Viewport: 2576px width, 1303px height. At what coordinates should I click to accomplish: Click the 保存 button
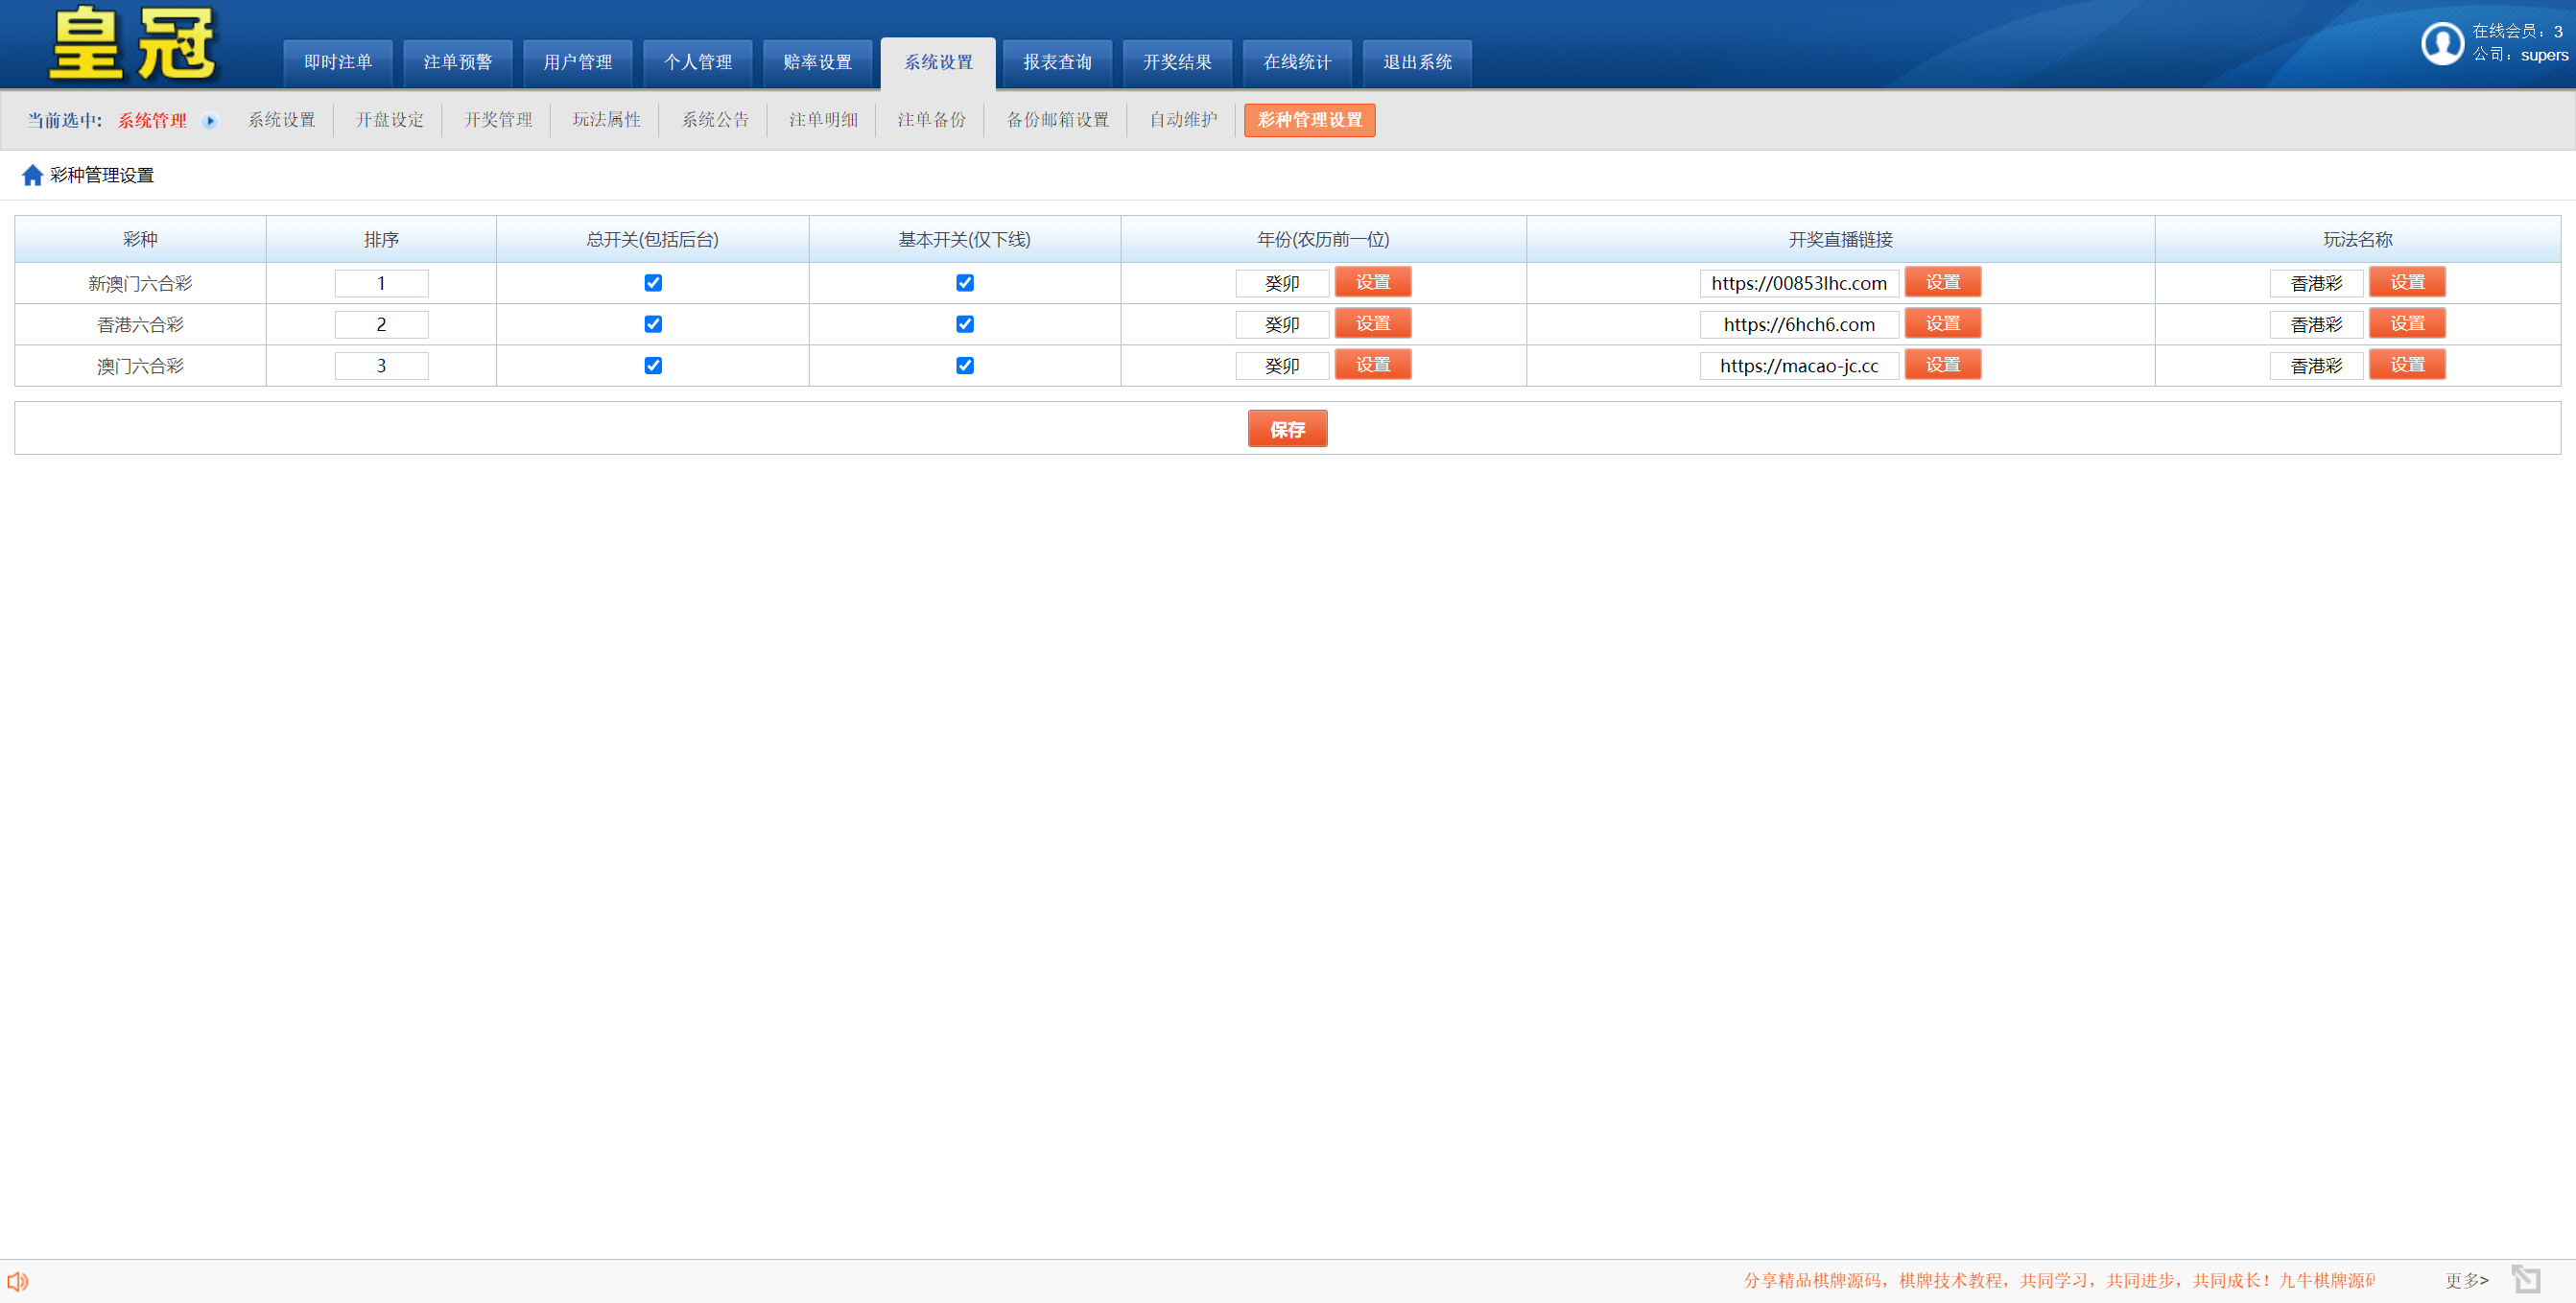(x=1287, y=429)
